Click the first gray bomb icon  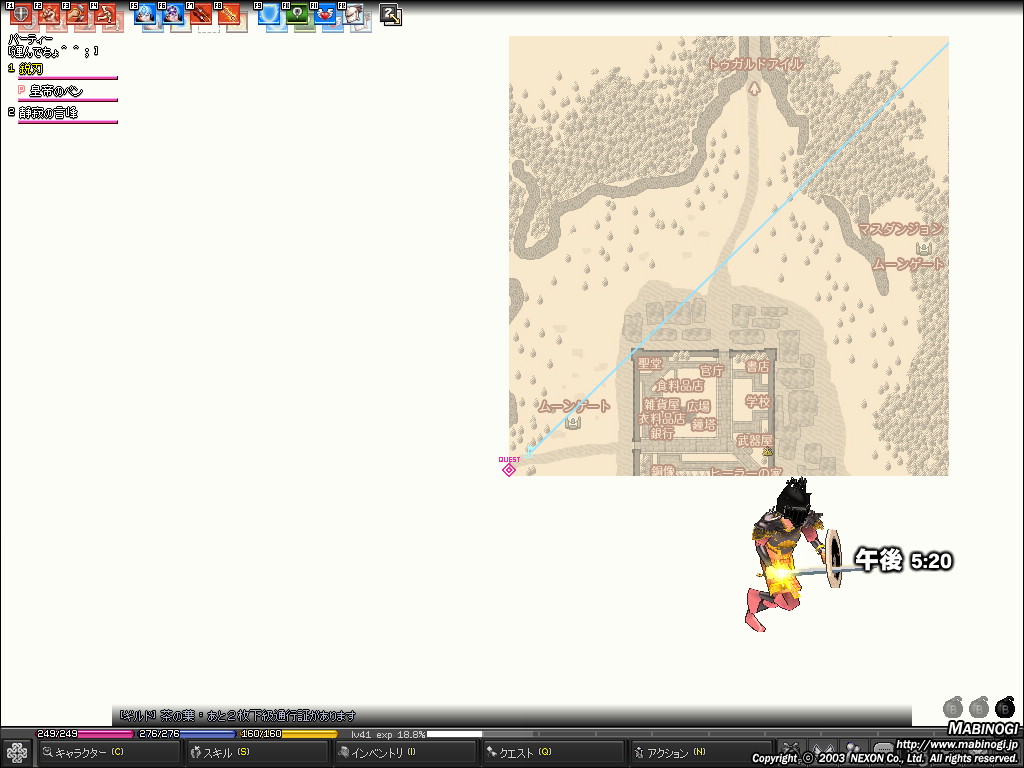pyautogui.click(x=953, y=707)
